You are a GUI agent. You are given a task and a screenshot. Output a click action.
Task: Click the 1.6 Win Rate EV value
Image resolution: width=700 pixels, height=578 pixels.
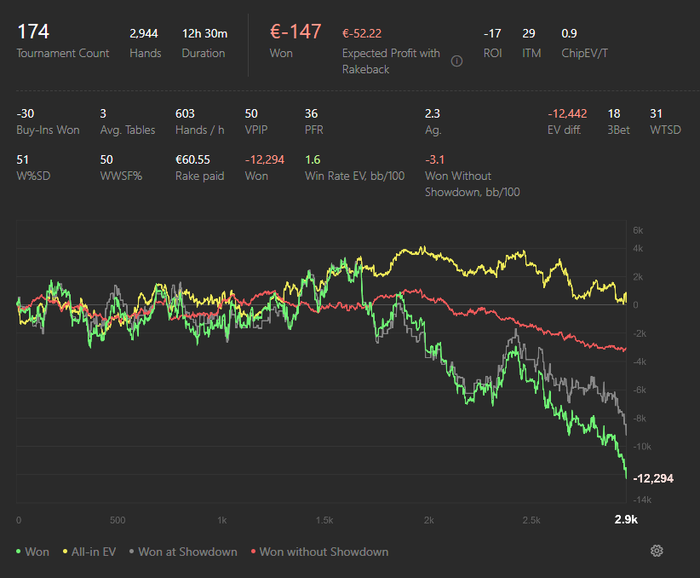pos(312,160)
